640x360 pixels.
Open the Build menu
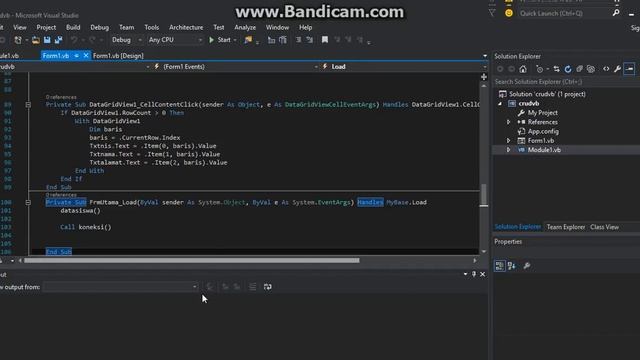click(73, 27)
